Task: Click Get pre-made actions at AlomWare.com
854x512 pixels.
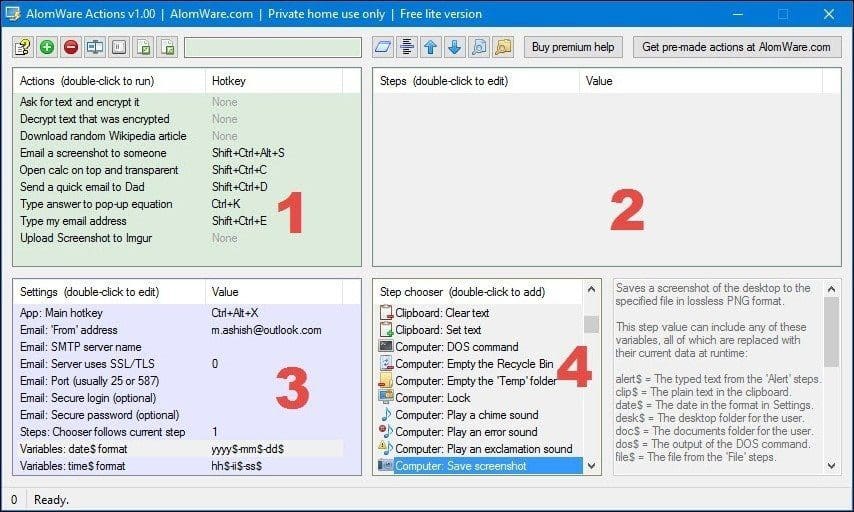Action: pyautogui.click(x=736, y=47)
